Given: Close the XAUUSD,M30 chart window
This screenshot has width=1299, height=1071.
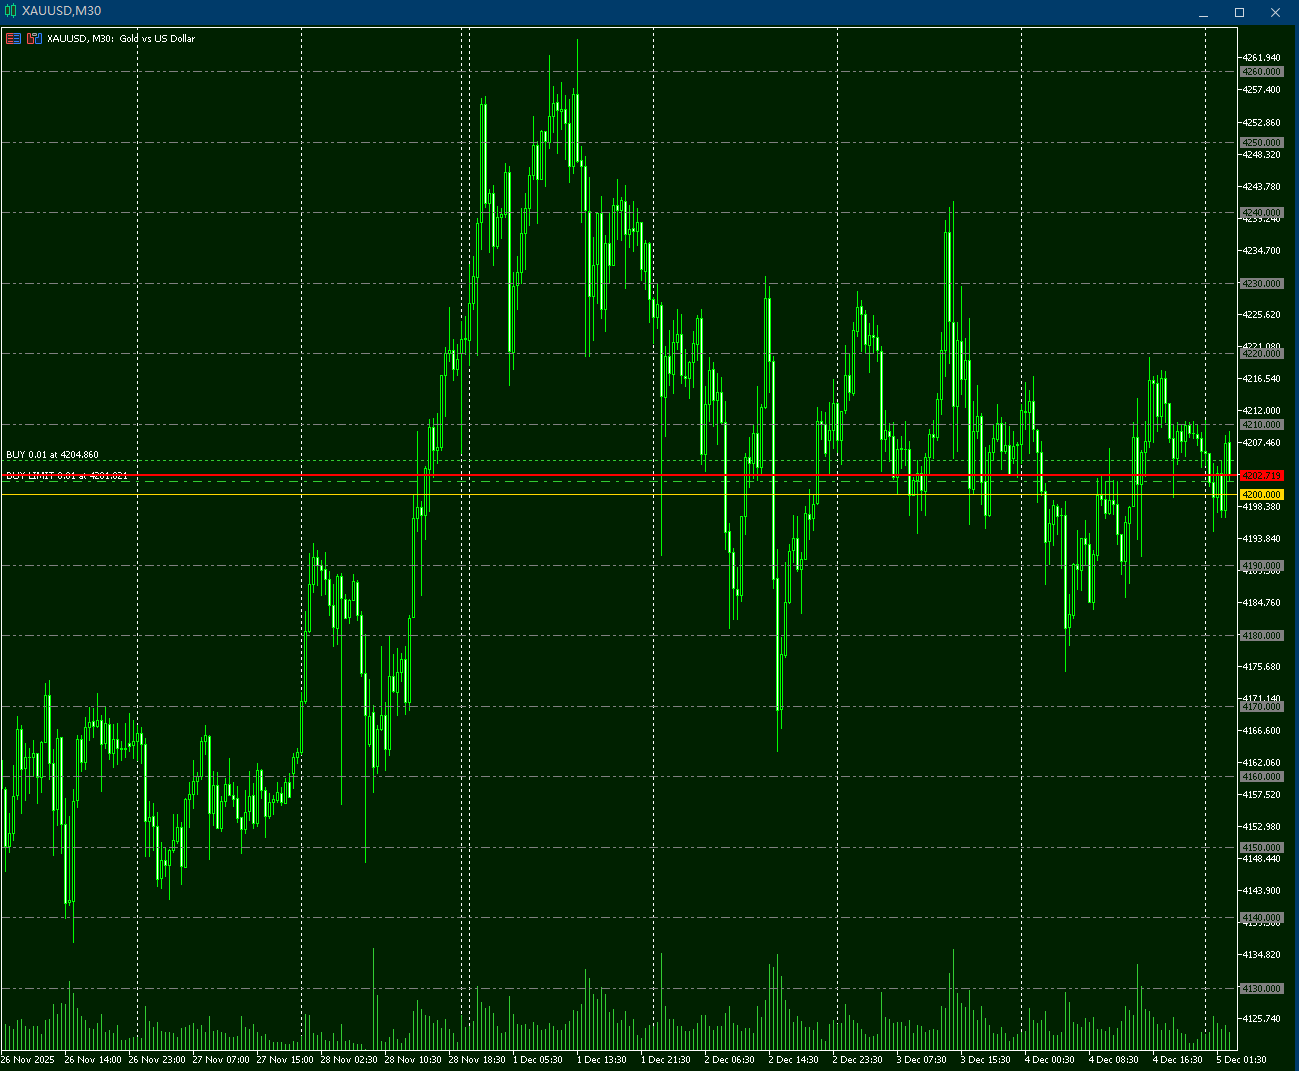Looking at the screenshot, I should tap(1276, 12).
